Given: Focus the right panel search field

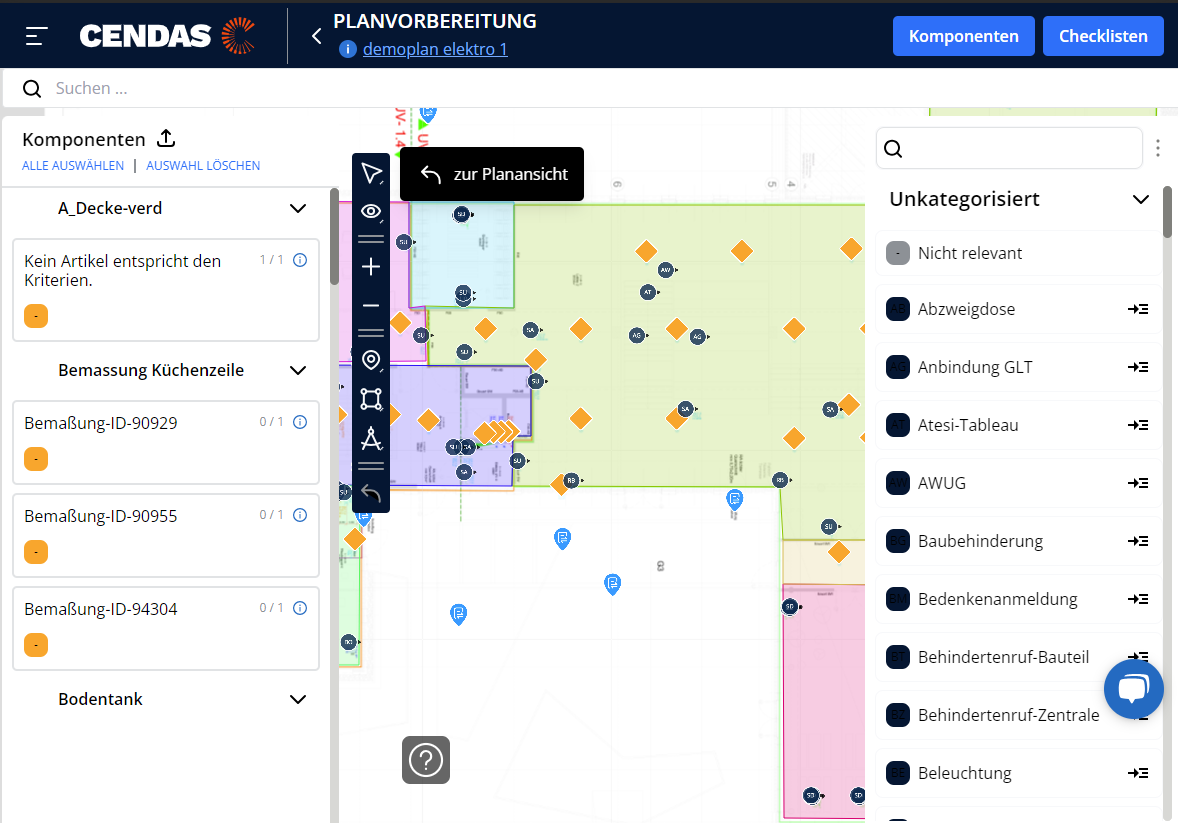Looking at the screenshot, I should pos(1010,148).
